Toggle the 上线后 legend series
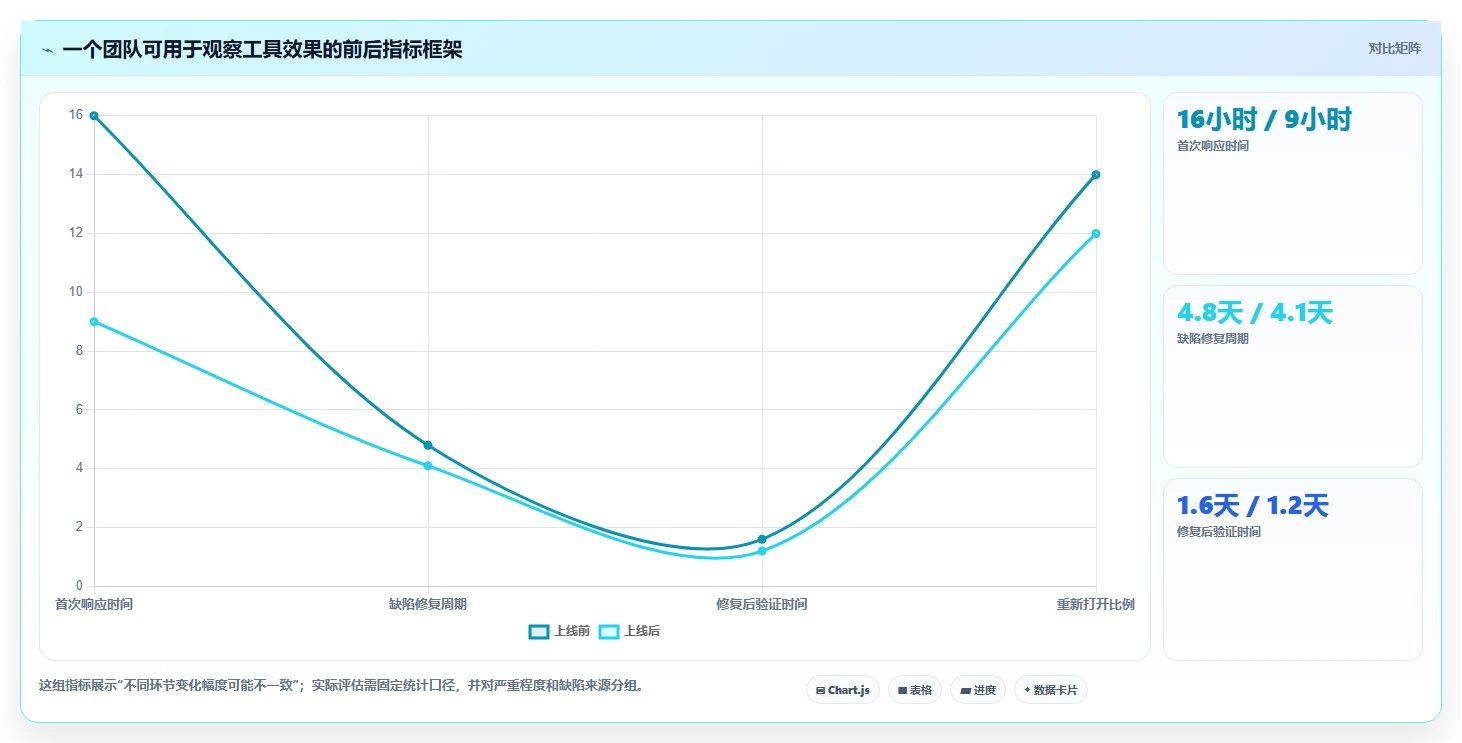This screenshot has height=743, width=1462. pyautogui.click(x=629, y=631)
